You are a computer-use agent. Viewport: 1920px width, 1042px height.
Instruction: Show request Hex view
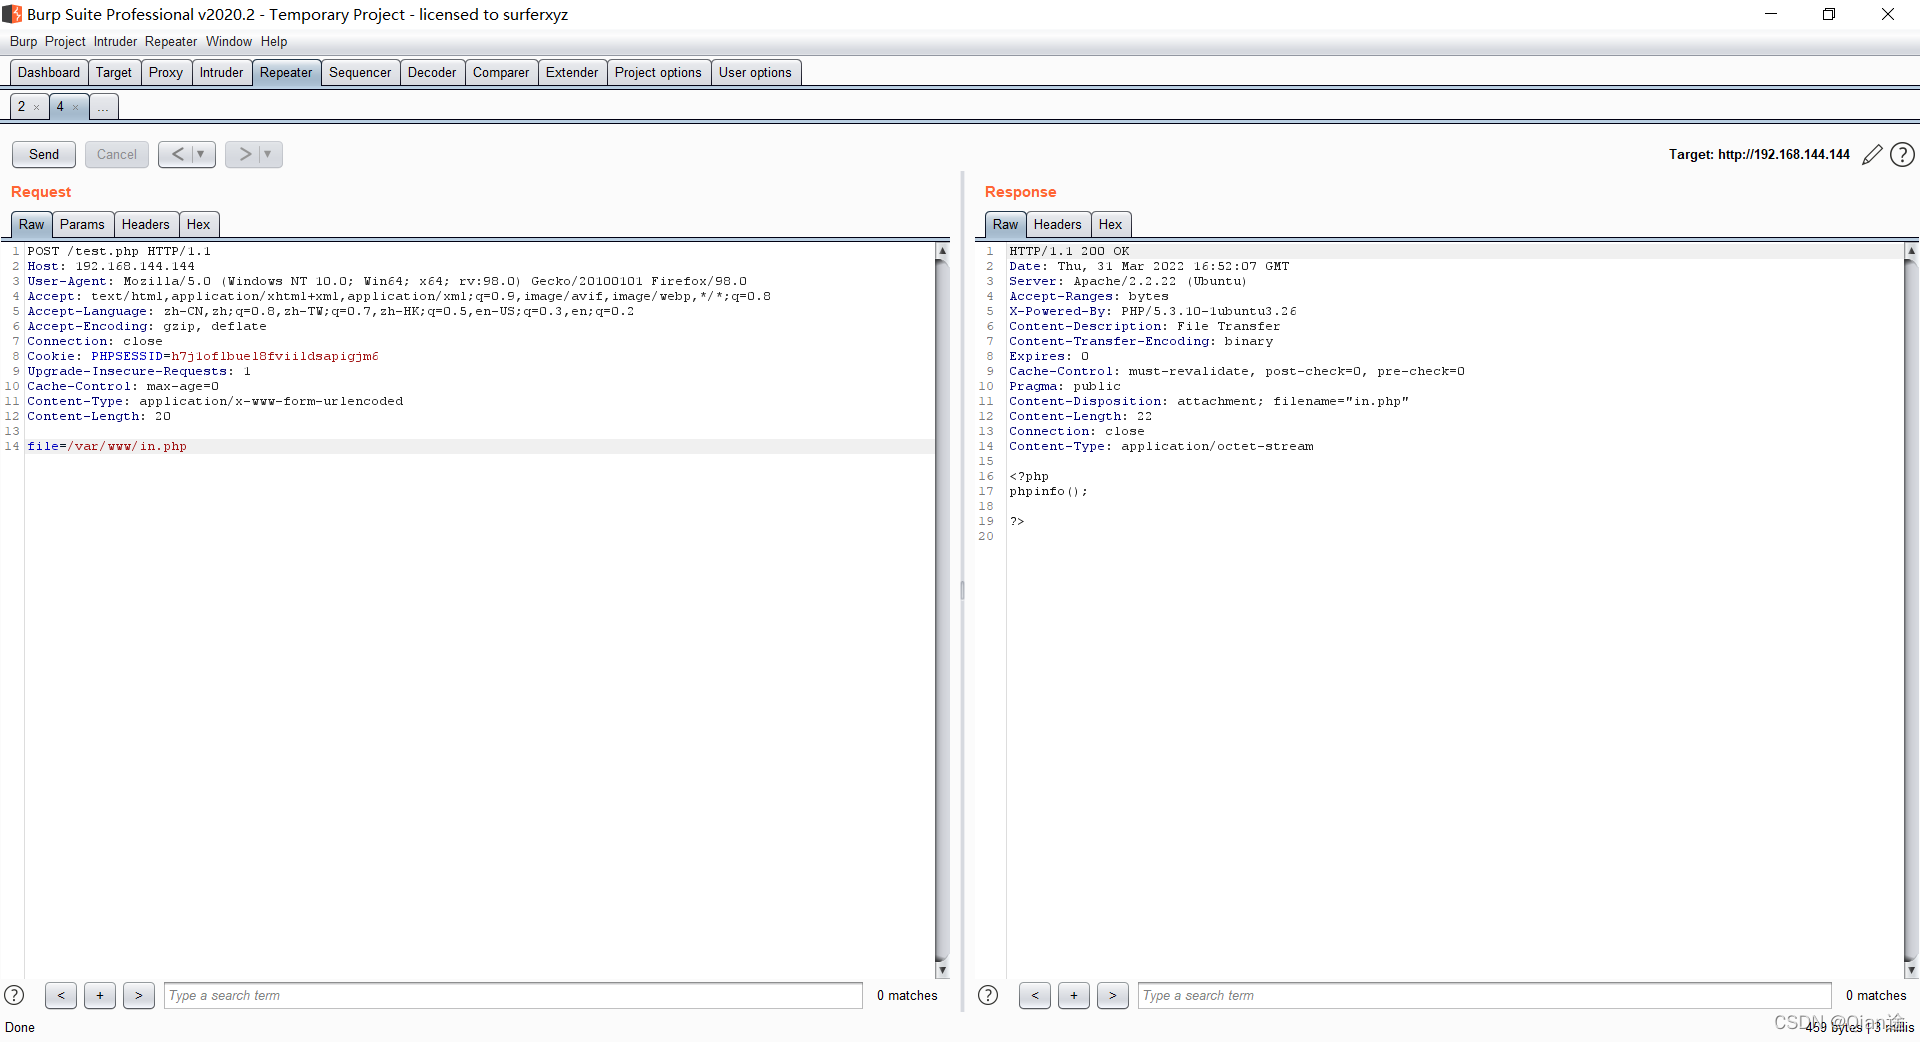pos(199,224)
